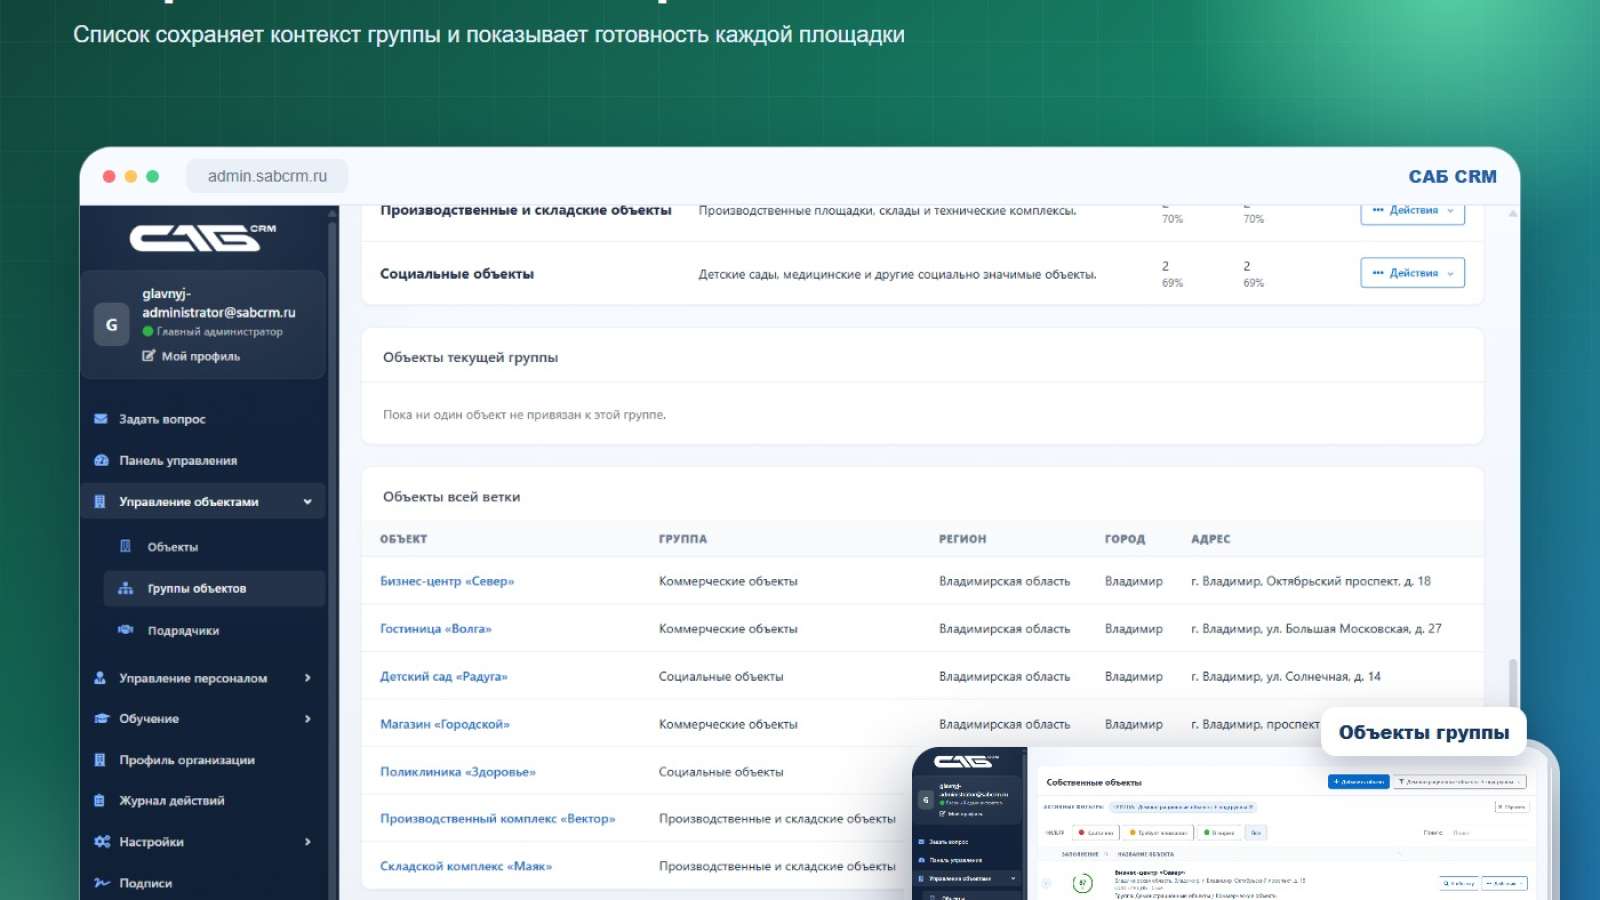Click the envelope icon beside Задать вопрос

click(101, 419)
